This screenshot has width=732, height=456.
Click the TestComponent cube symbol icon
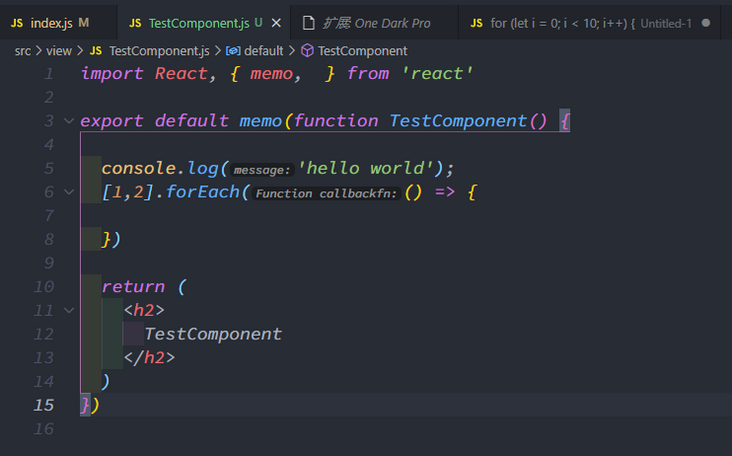coord(307,50)
